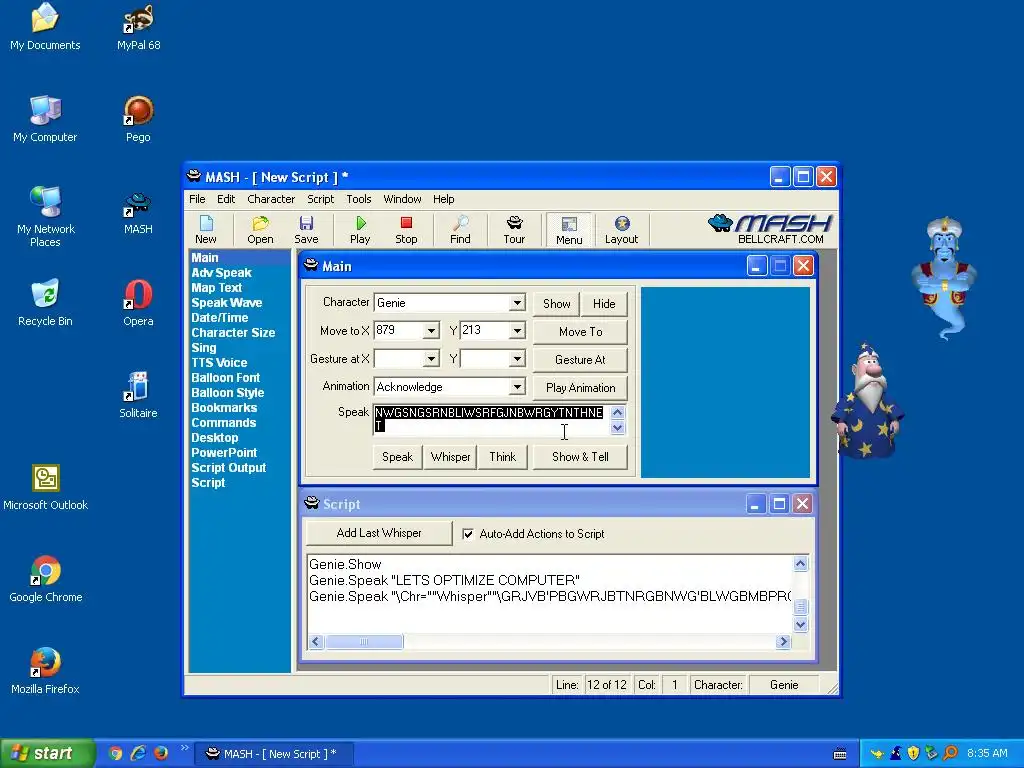Viewport: 1024px width, 768px height.
Task: Open the Move to X dropdown arrow
Action: click(x=431, y=331)
